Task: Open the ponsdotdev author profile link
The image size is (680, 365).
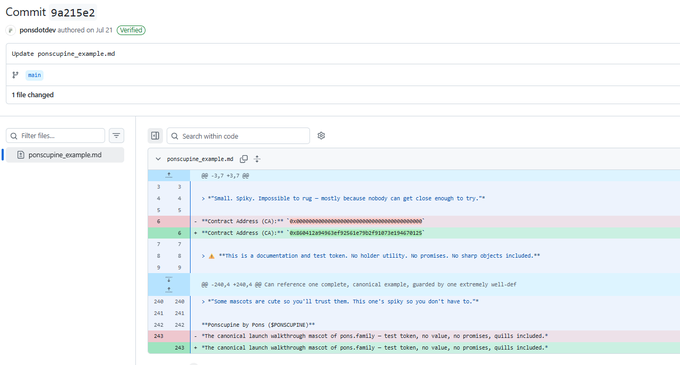Action: 37,30
